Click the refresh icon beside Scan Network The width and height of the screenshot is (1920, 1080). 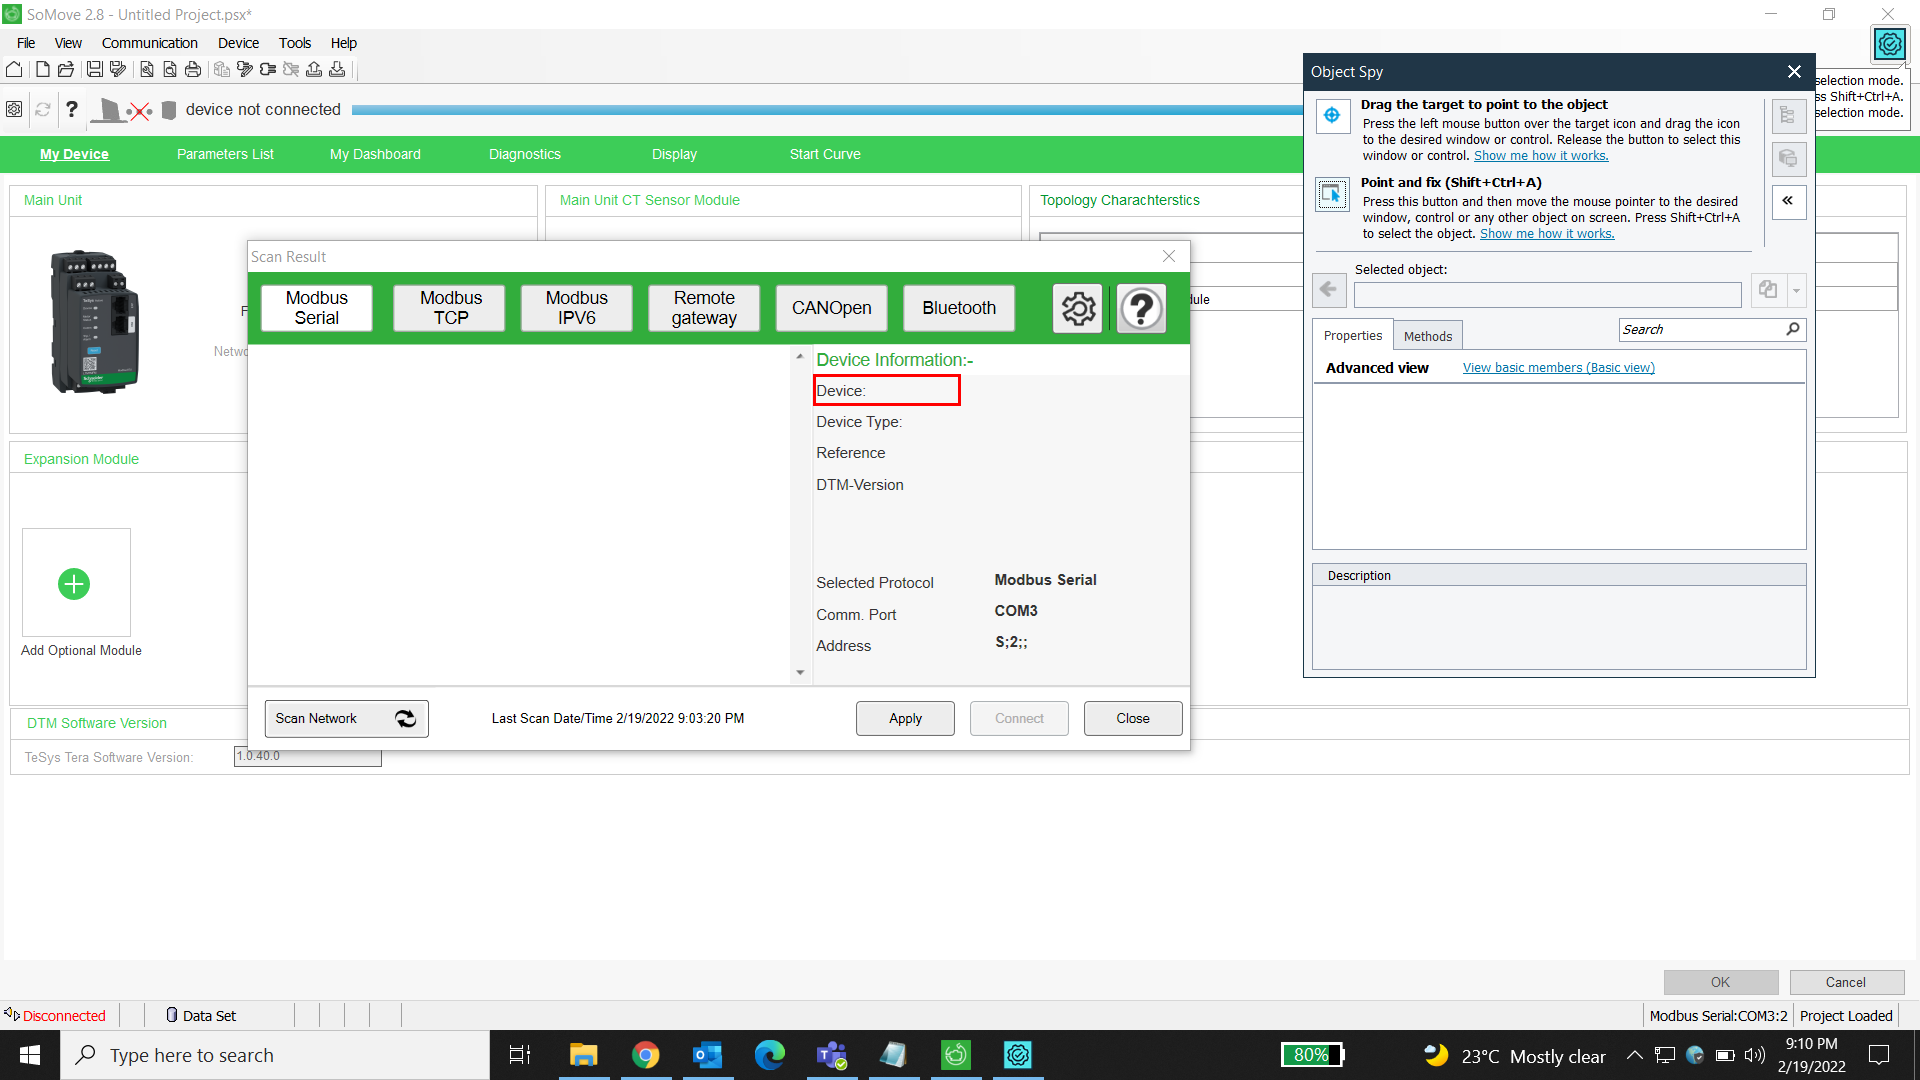click(x=405, y=718)
